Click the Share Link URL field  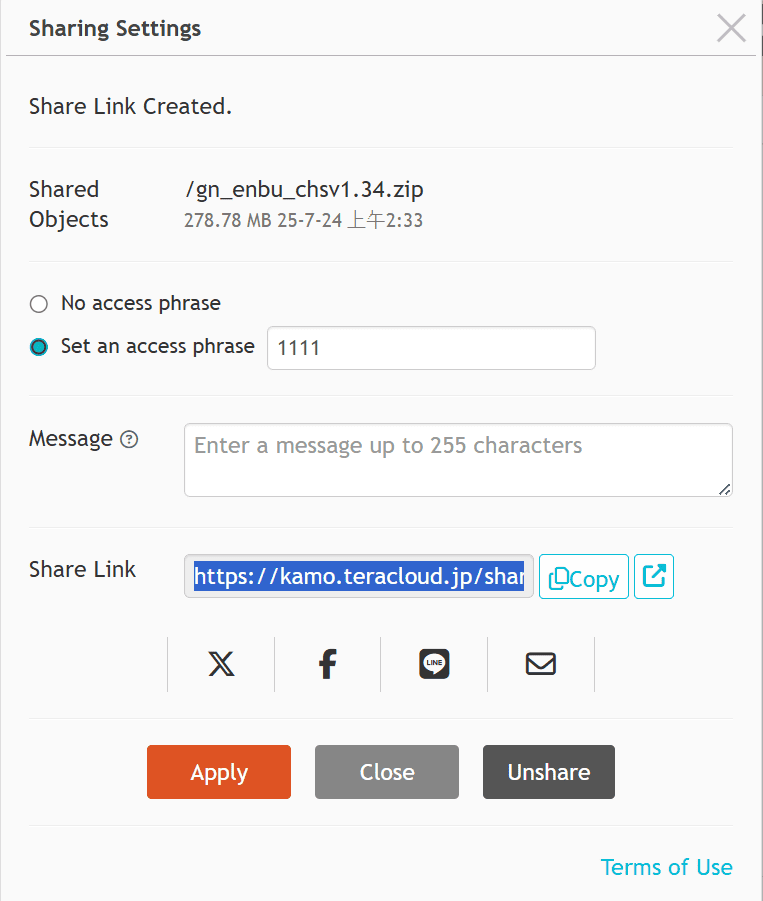click(358, 577)
